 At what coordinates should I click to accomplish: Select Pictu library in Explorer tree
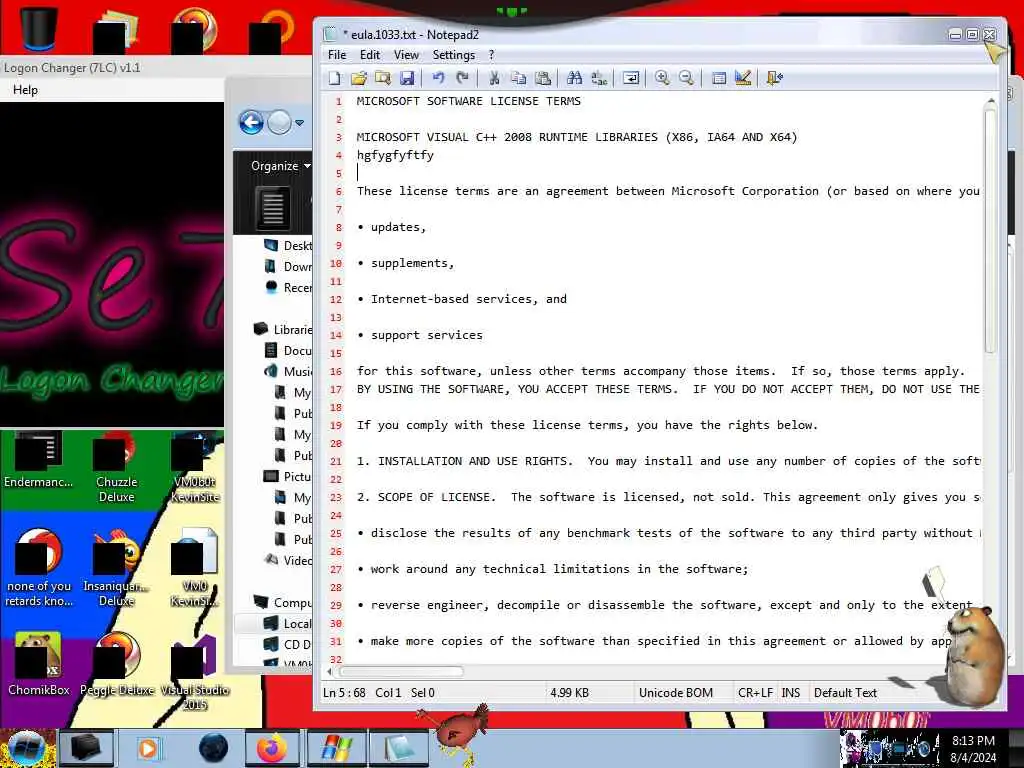(288, 476)
